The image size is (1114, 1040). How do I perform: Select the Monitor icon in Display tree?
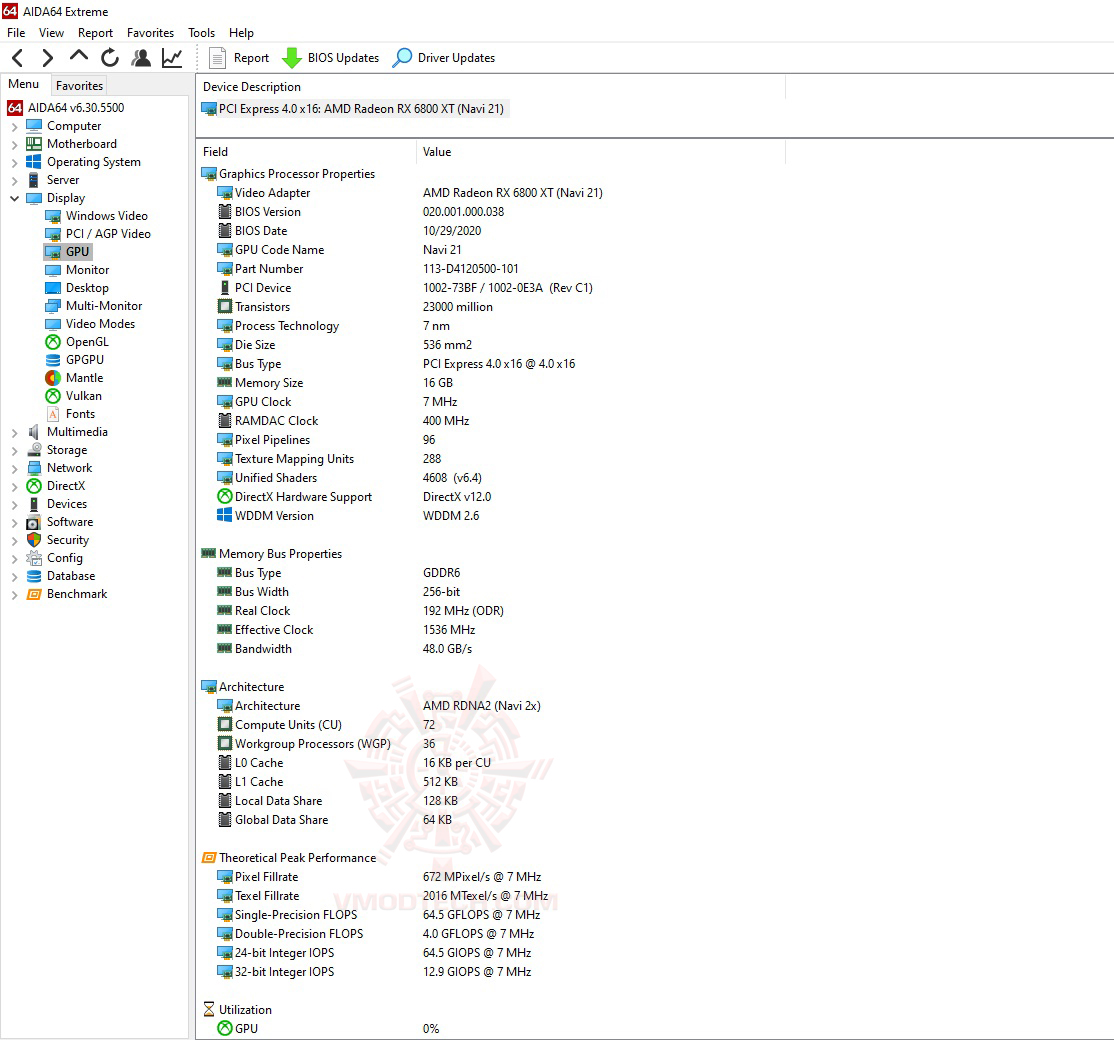click(x=53, y=270)
